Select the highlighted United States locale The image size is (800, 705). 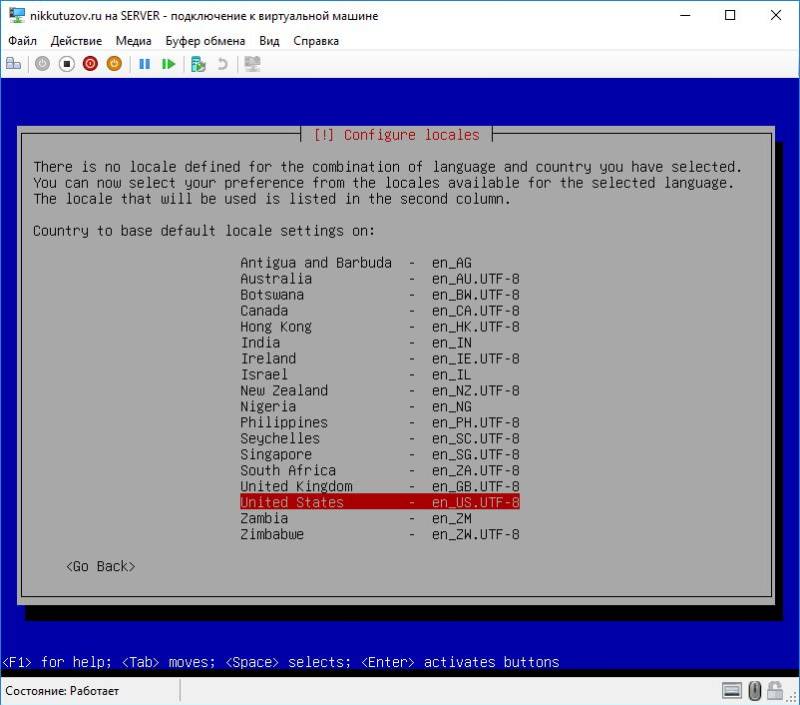pos(380,502)
